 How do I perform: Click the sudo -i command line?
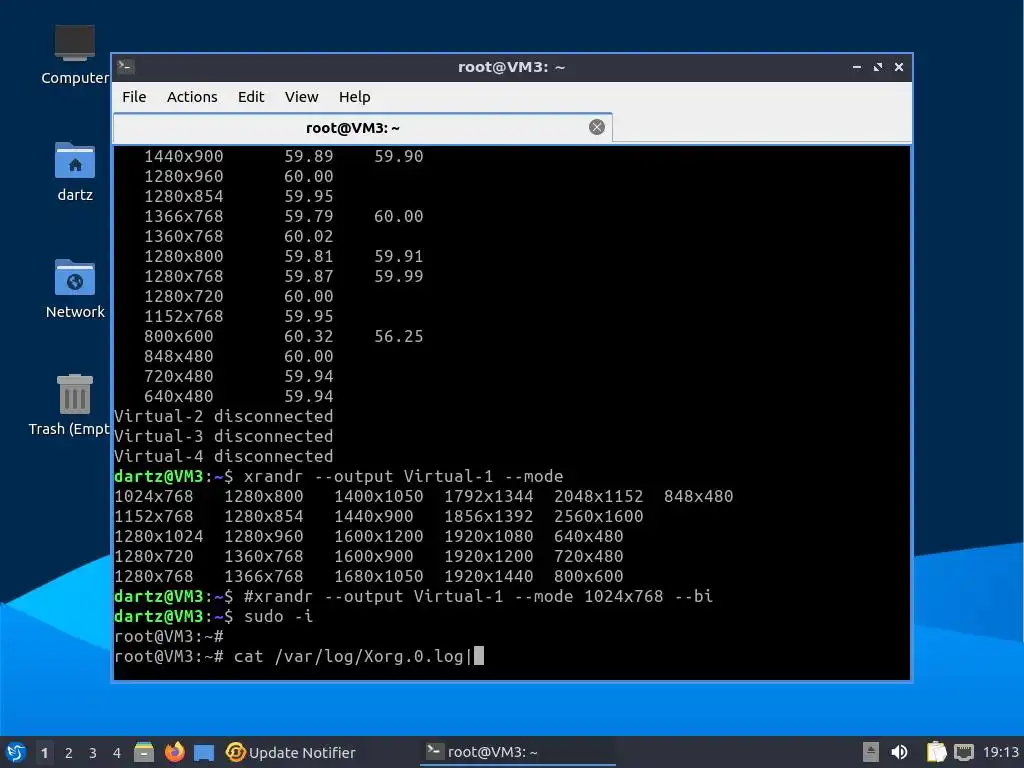point(214,616)
